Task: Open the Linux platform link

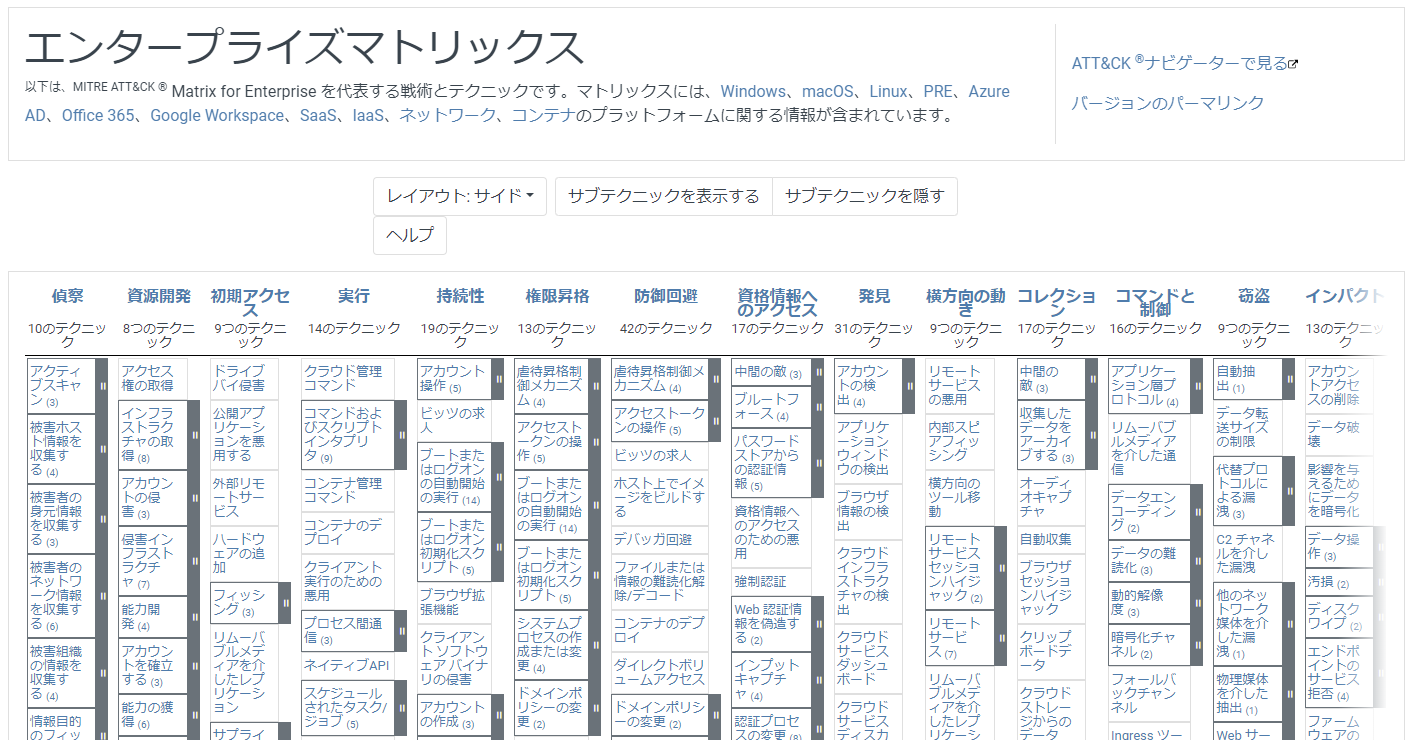Action: [x=888, y=91]
